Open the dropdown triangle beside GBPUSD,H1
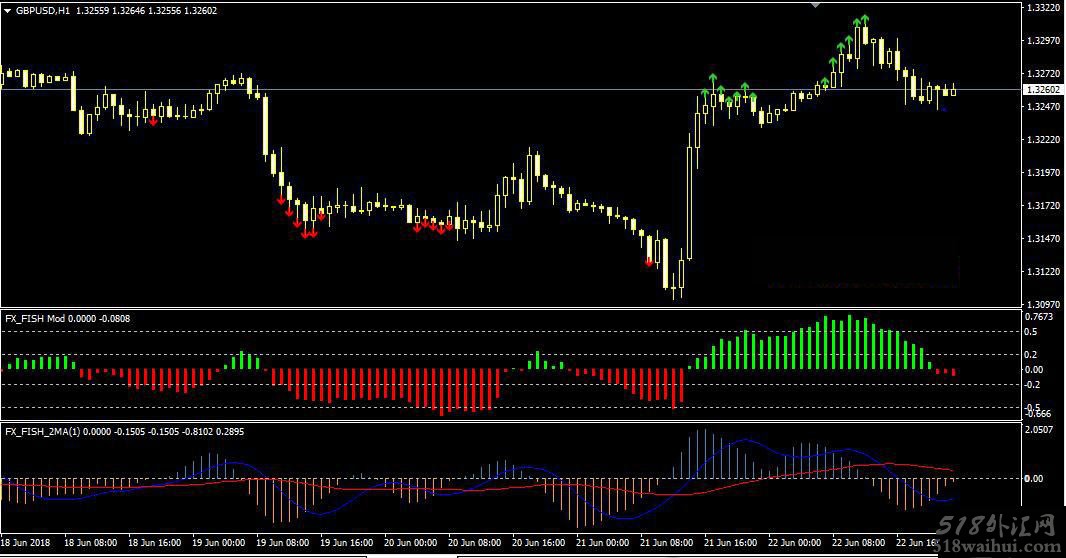 point(8,10)
